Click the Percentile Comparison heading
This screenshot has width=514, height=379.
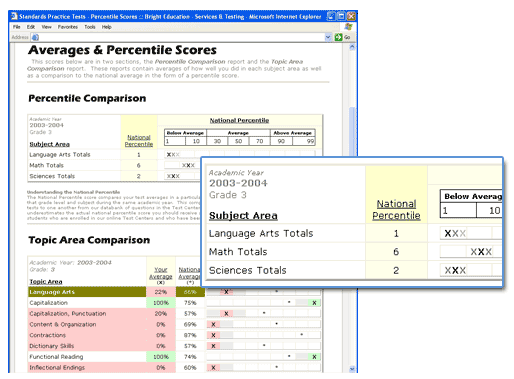(x=87, y=98)
